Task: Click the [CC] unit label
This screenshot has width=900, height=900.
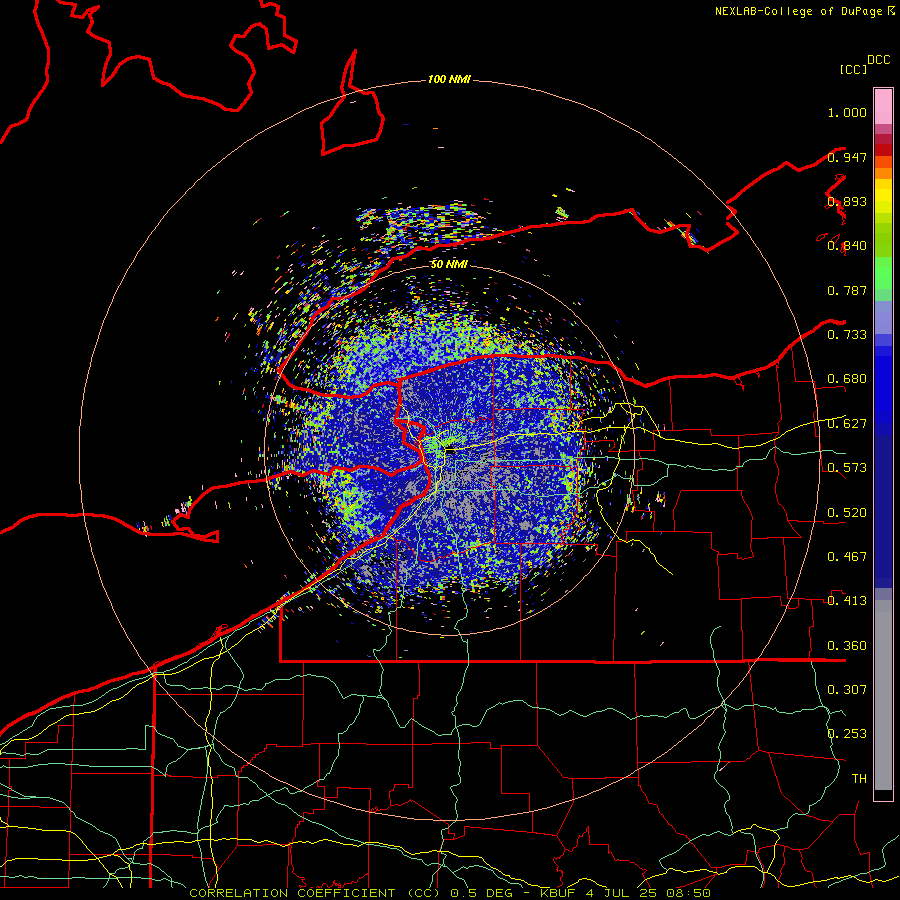Action: (x=853, y=69)
